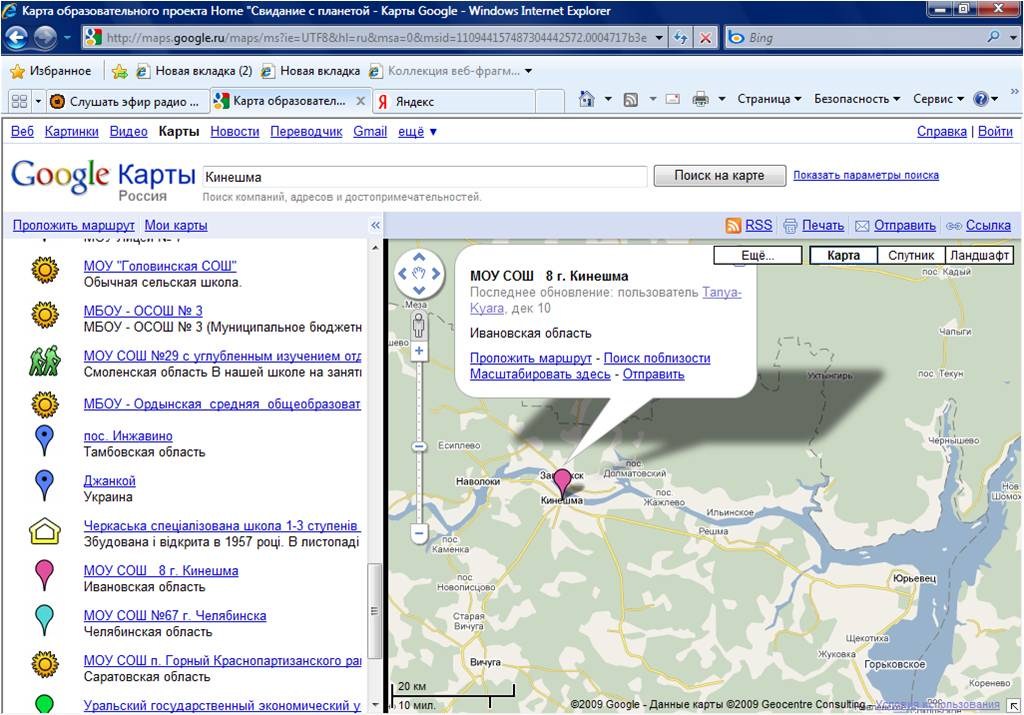Expand the Безопасность menu
Viewport: 1024px width, 715px height.
click(857, 99)
